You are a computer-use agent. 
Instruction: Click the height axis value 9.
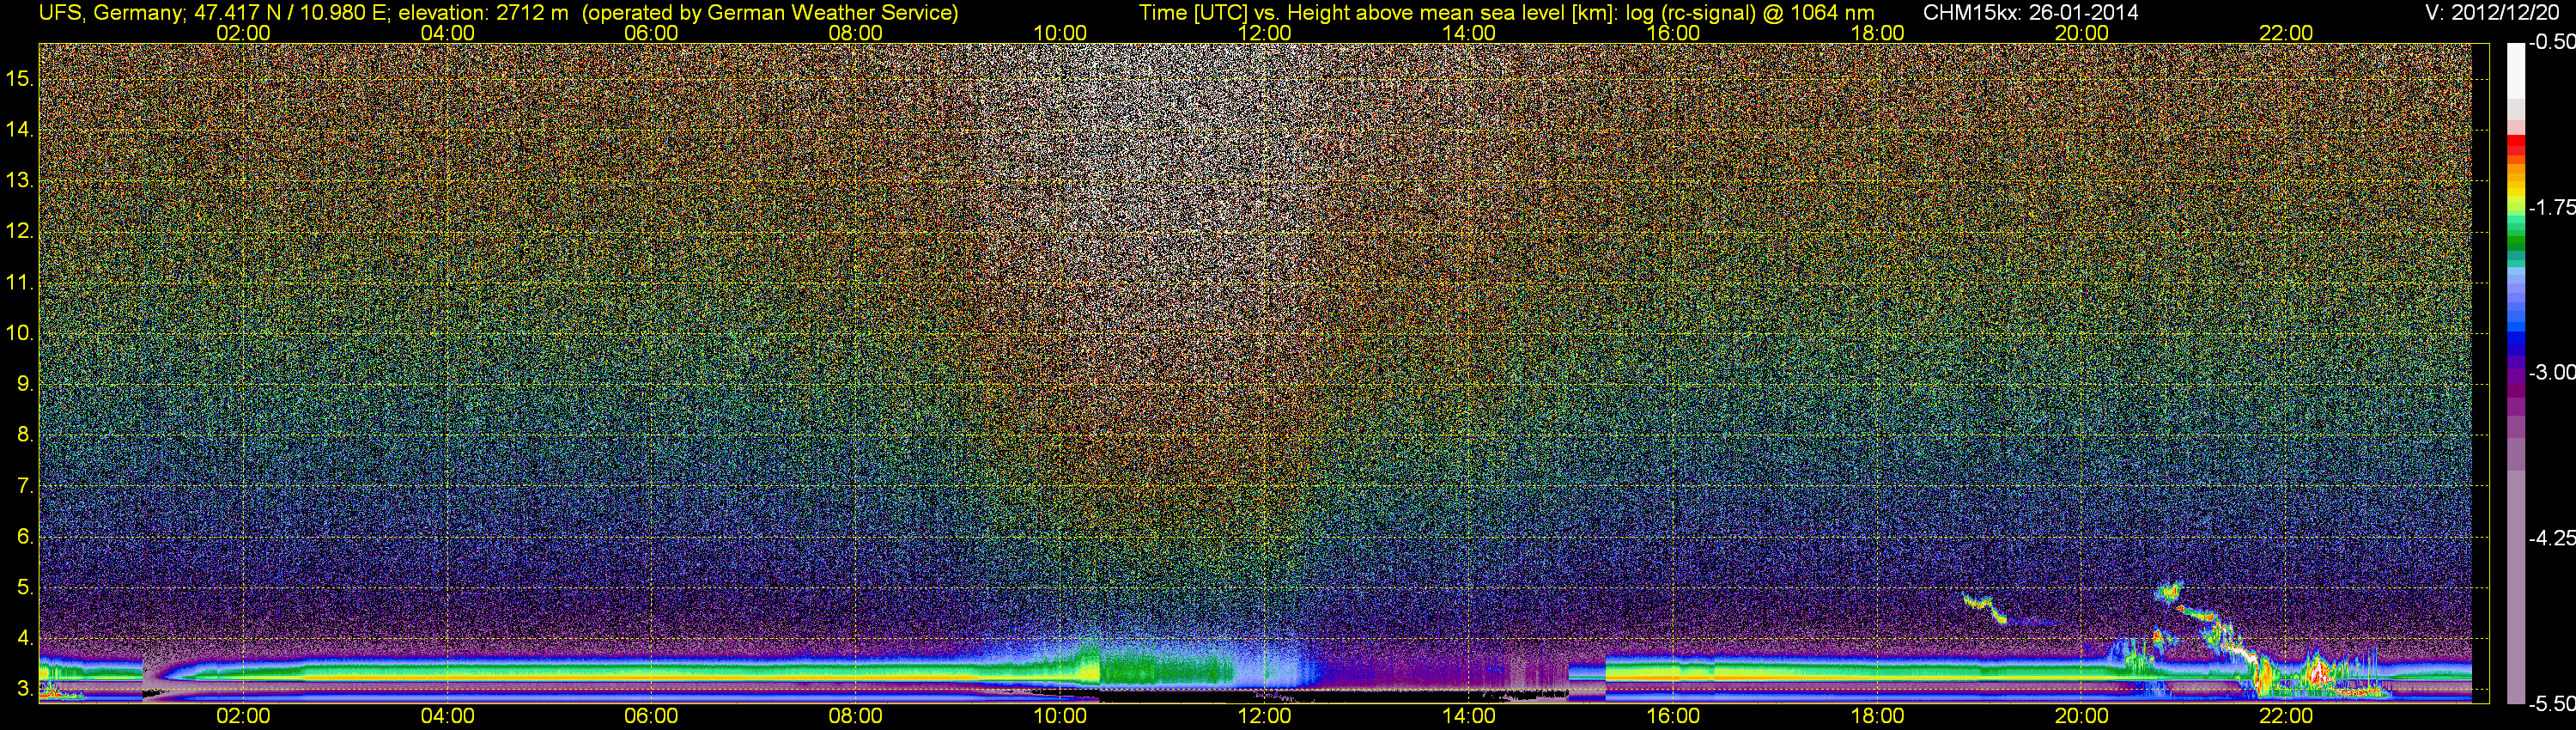[26, 384]
